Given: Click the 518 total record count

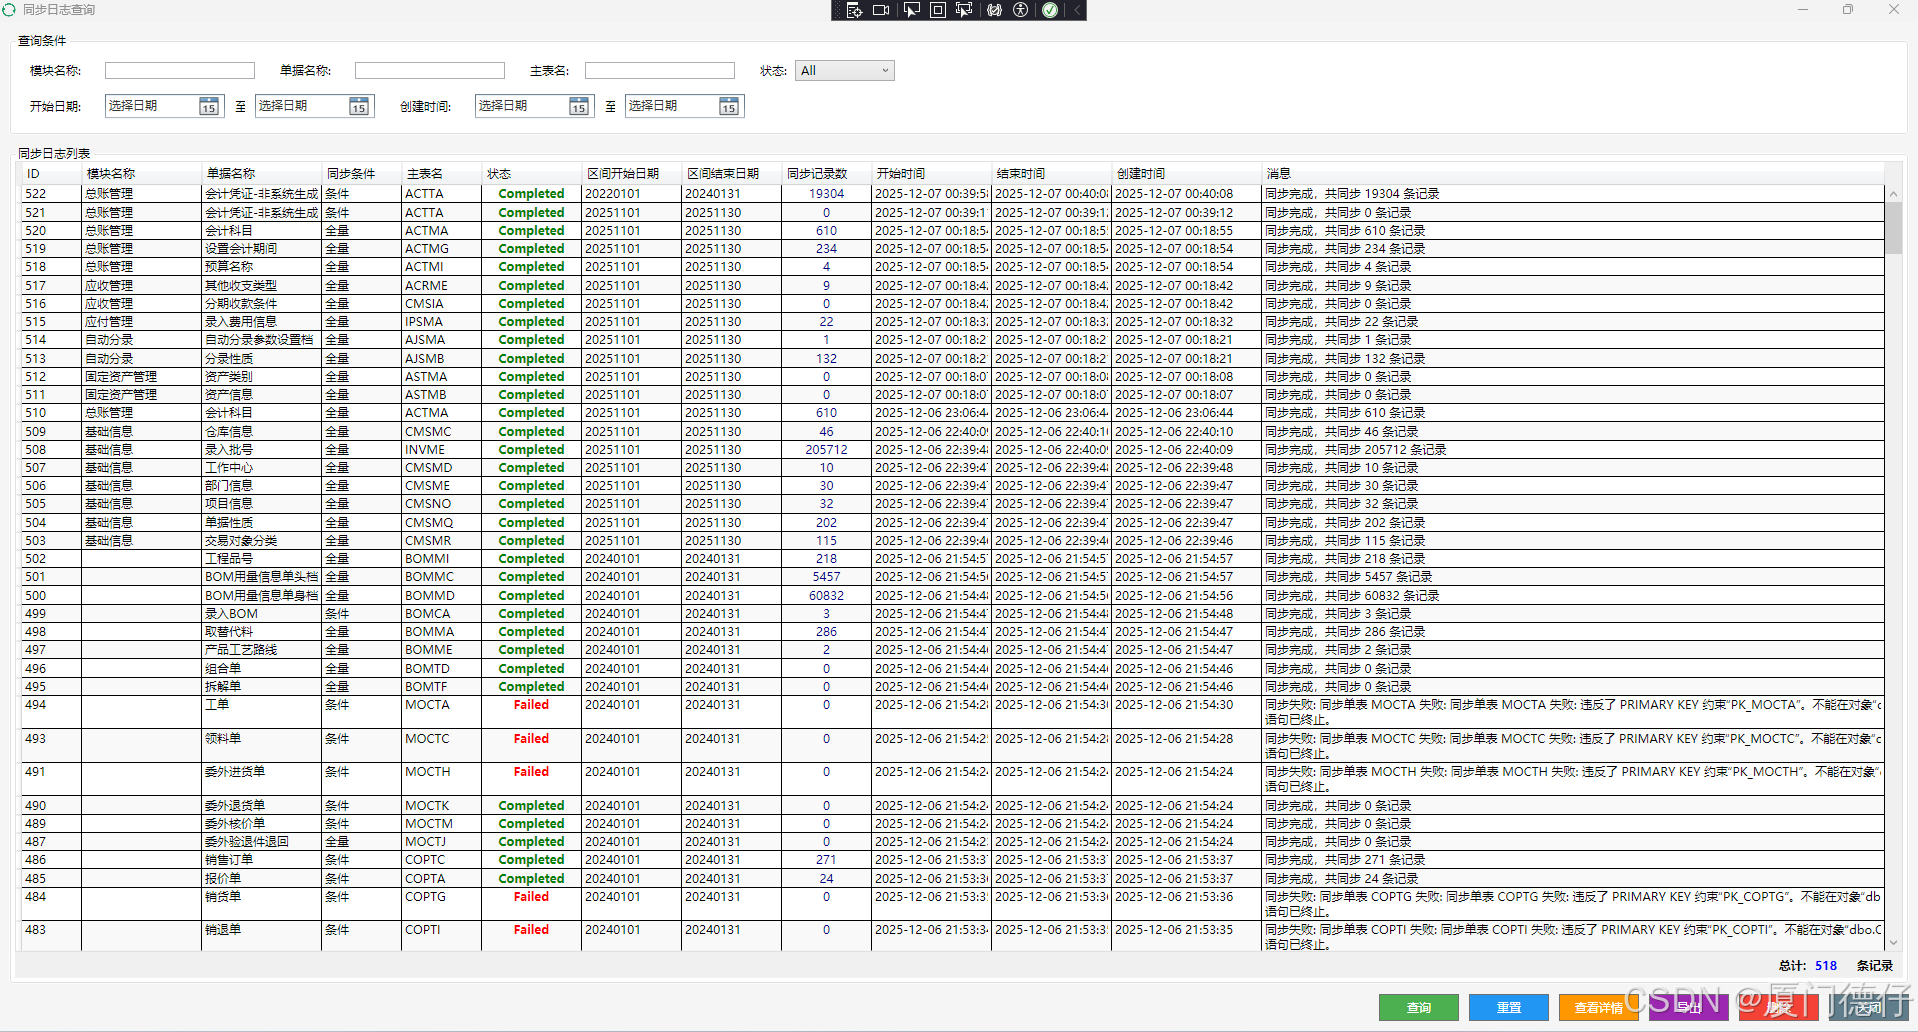Looking at the screenshot, I should click(x=1826, y=966).
